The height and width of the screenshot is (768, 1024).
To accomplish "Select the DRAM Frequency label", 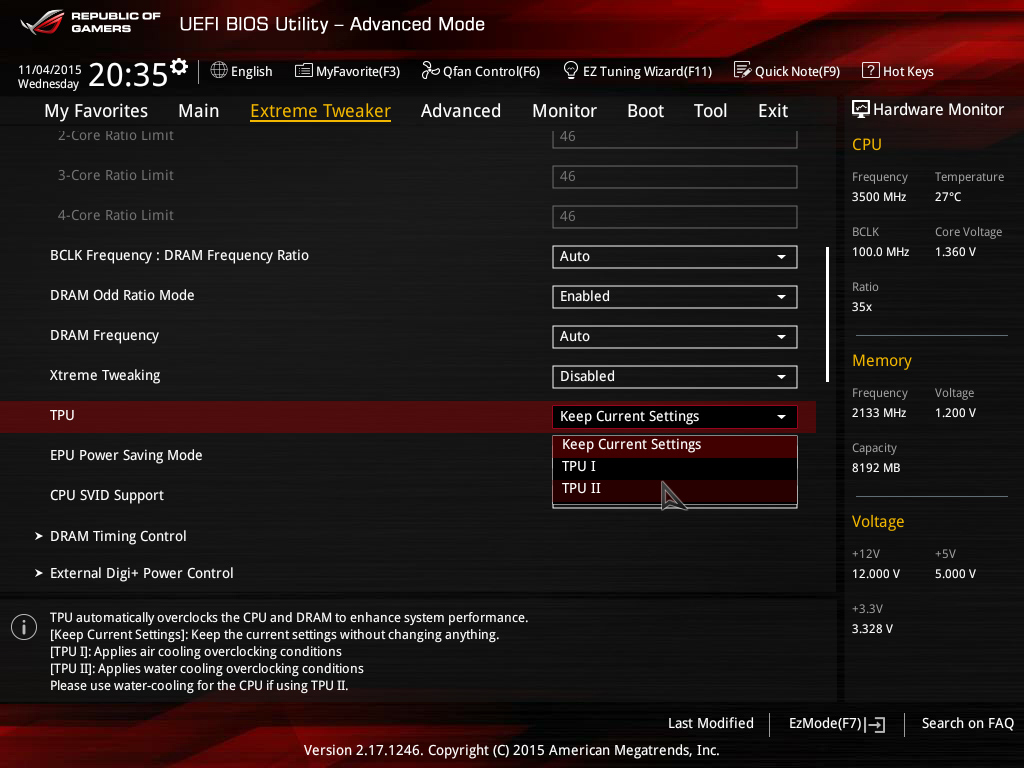I will pos(104,336).
